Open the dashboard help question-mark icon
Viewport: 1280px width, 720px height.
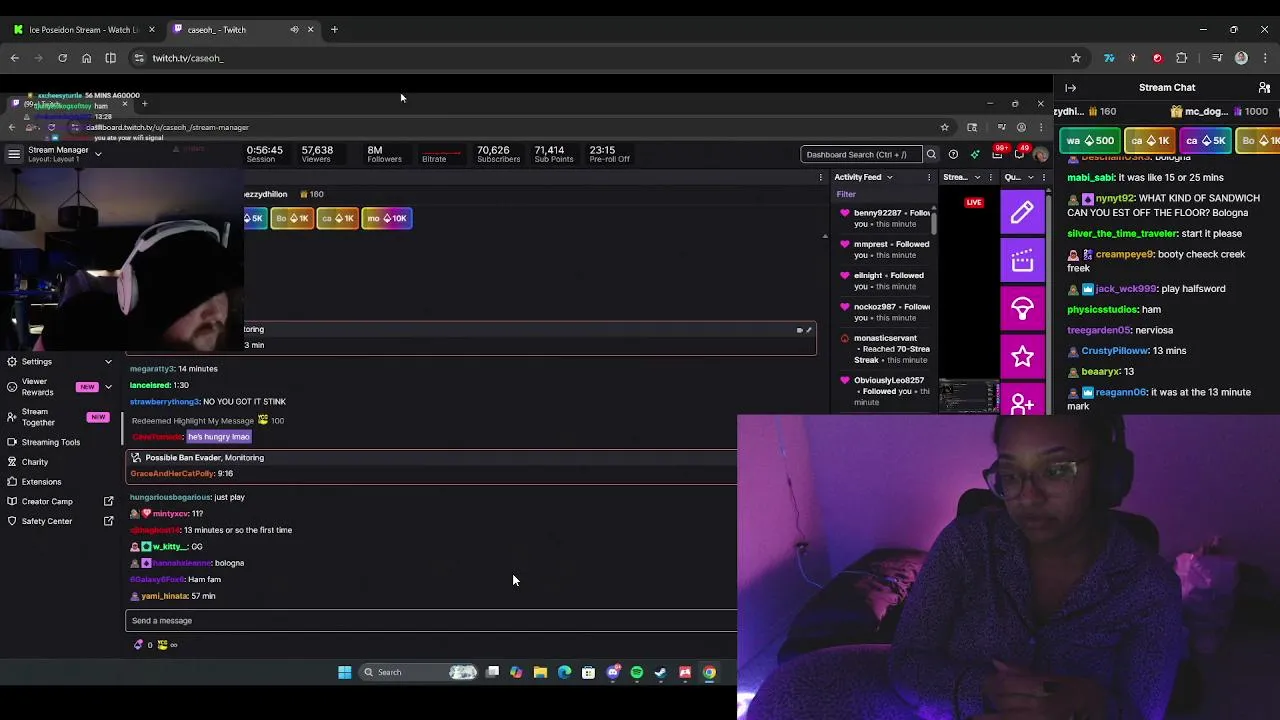[x=953, y=154]
